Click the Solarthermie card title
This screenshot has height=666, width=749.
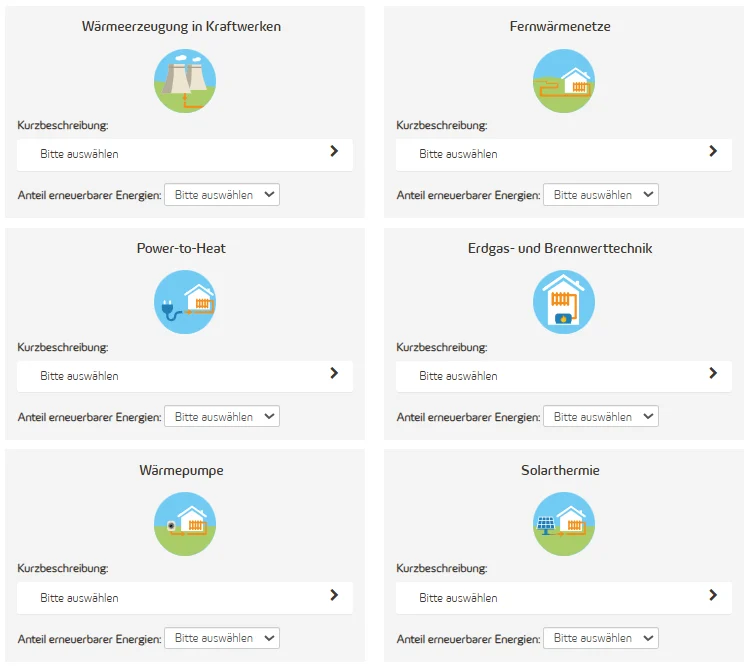[560, 470]
